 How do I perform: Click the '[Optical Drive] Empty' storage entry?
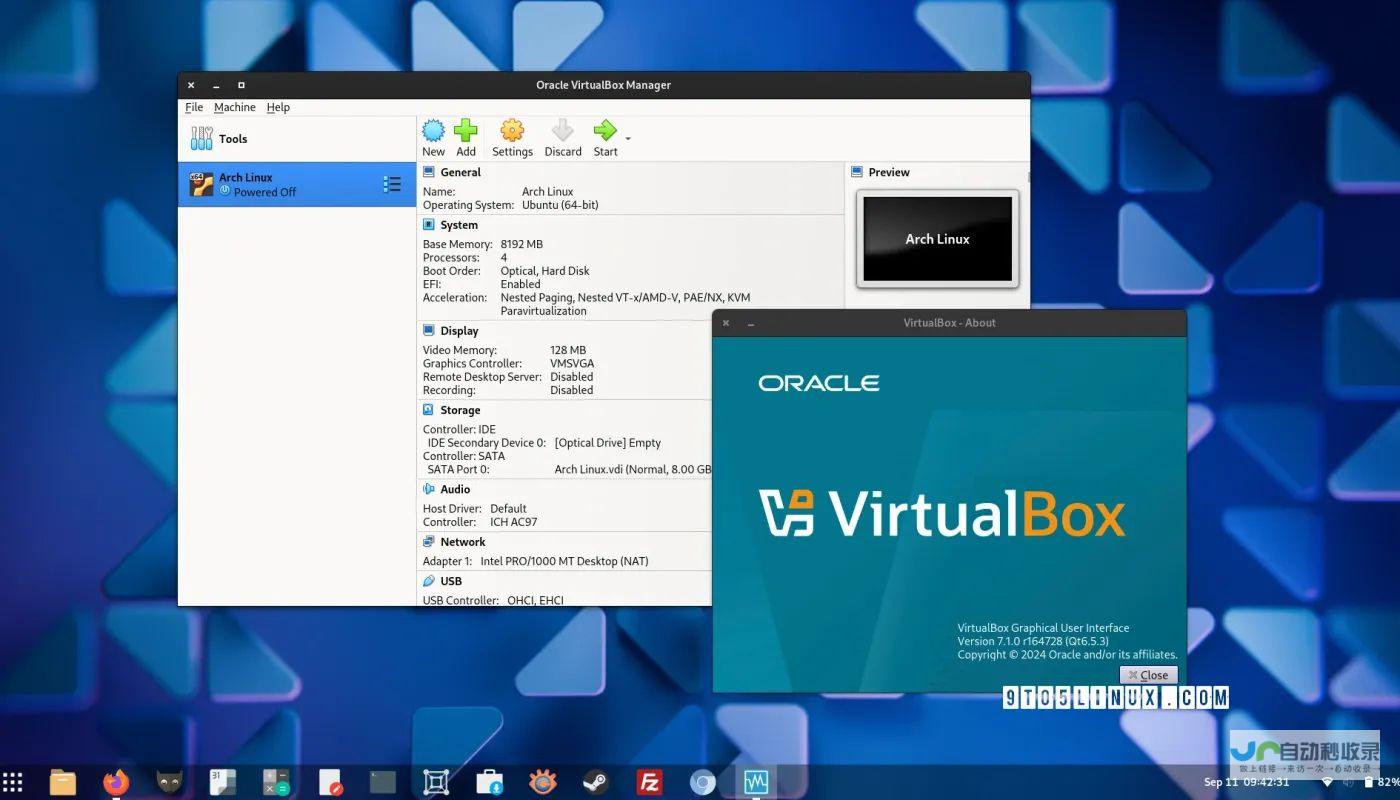tap(608, 443)
